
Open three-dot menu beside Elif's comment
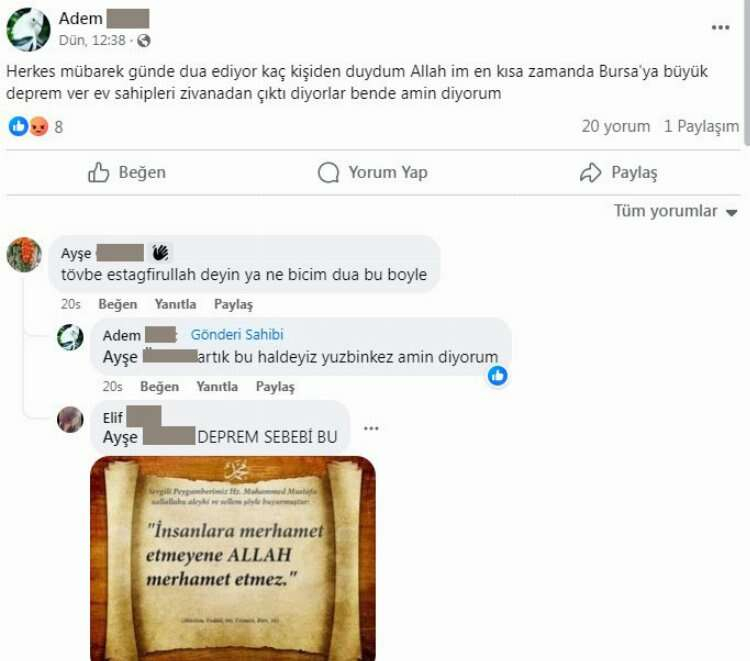tap(371, 428)
